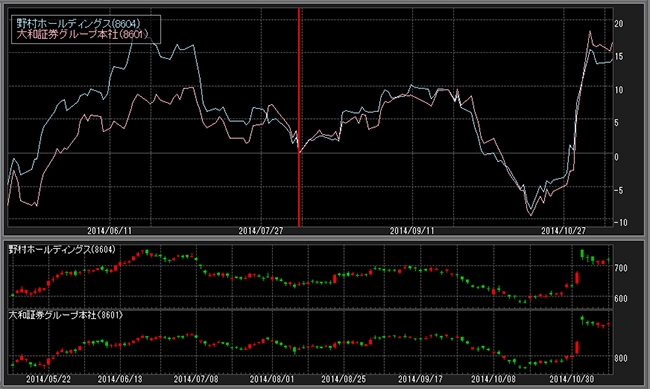Click bottom date label 2014/07/08

(x=196, y=379)
